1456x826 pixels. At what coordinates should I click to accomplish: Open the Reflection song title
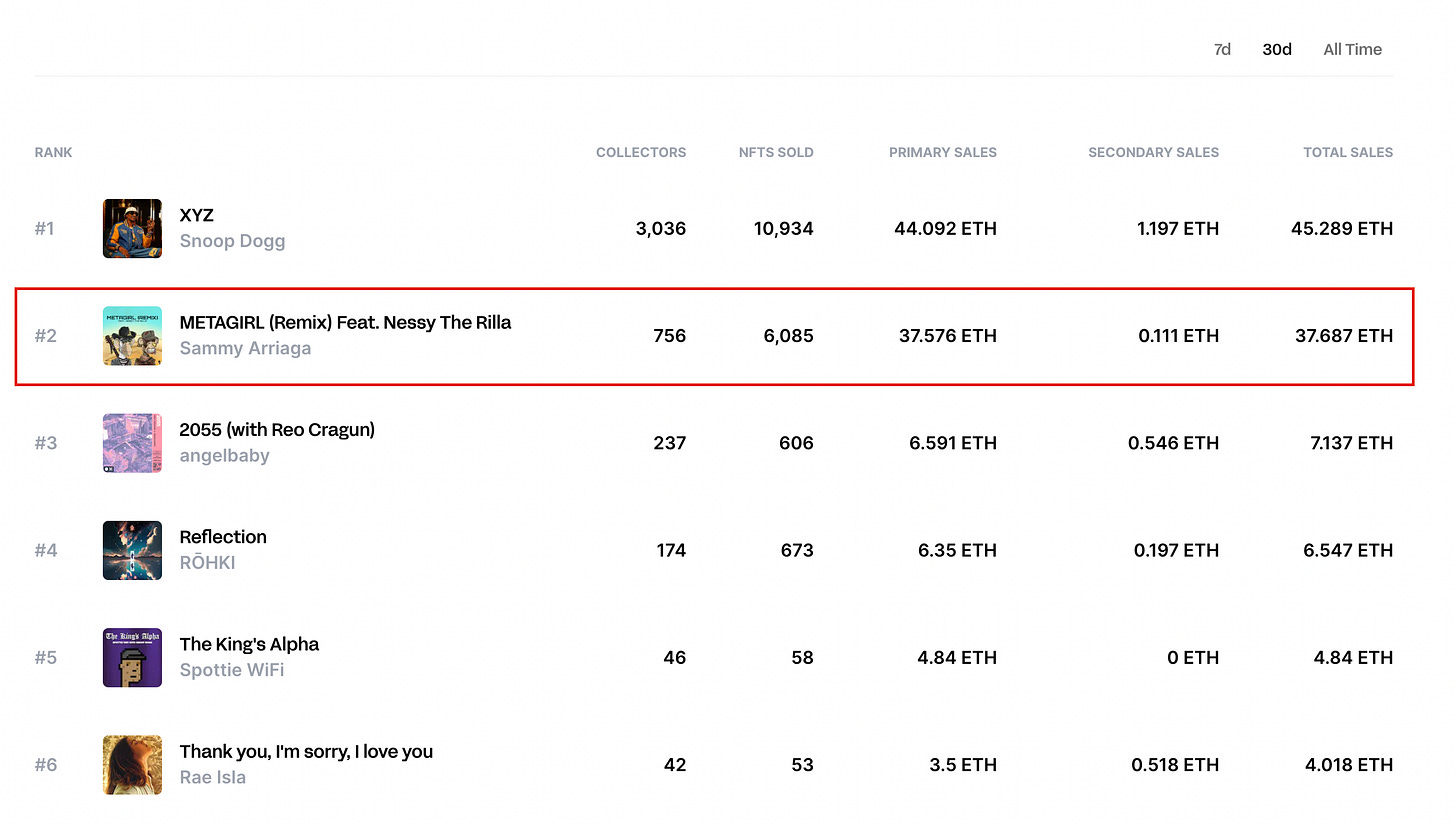223,537
